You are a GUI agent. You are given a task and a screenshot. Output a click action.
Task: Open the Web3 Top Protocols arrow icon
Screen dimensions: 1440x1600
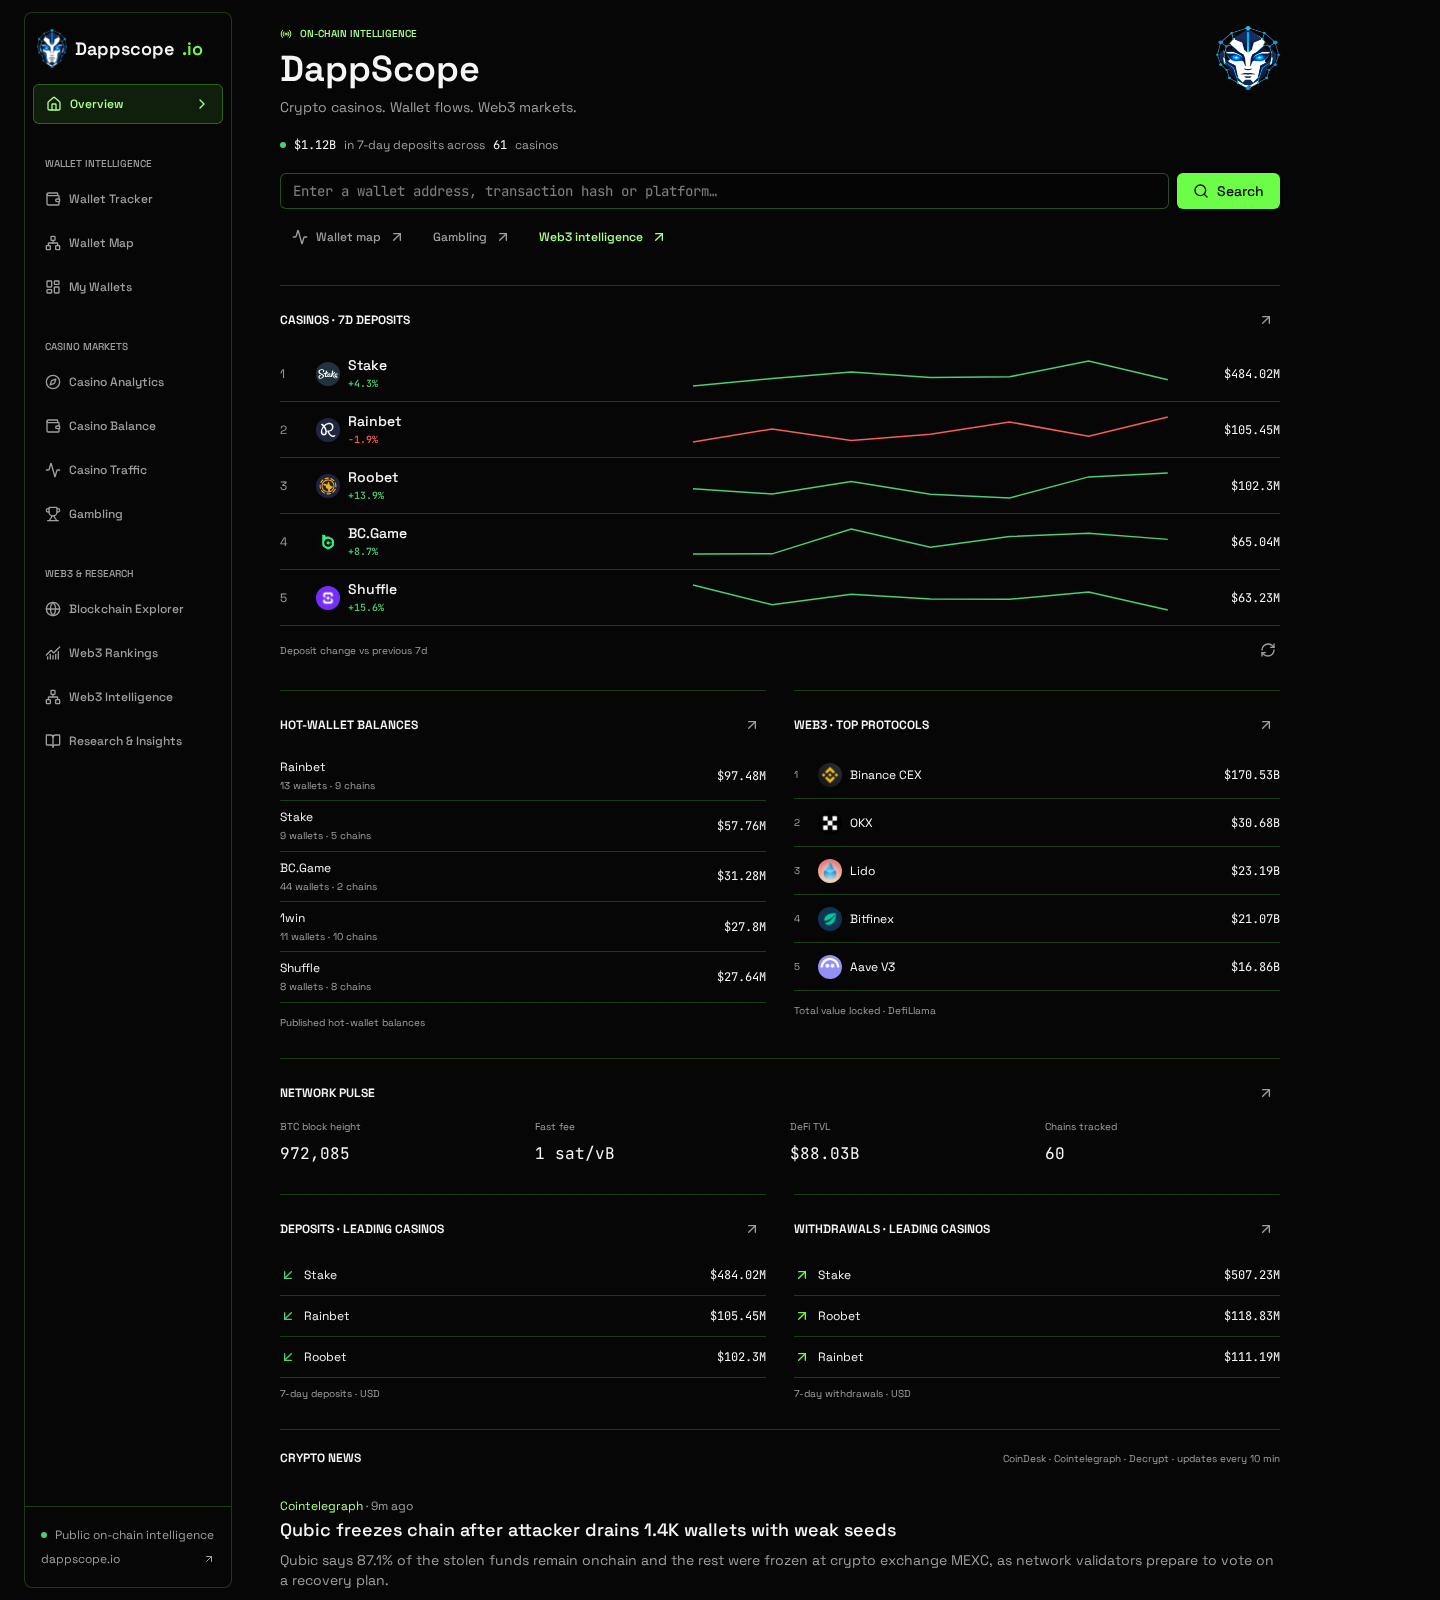point(1266,725)
